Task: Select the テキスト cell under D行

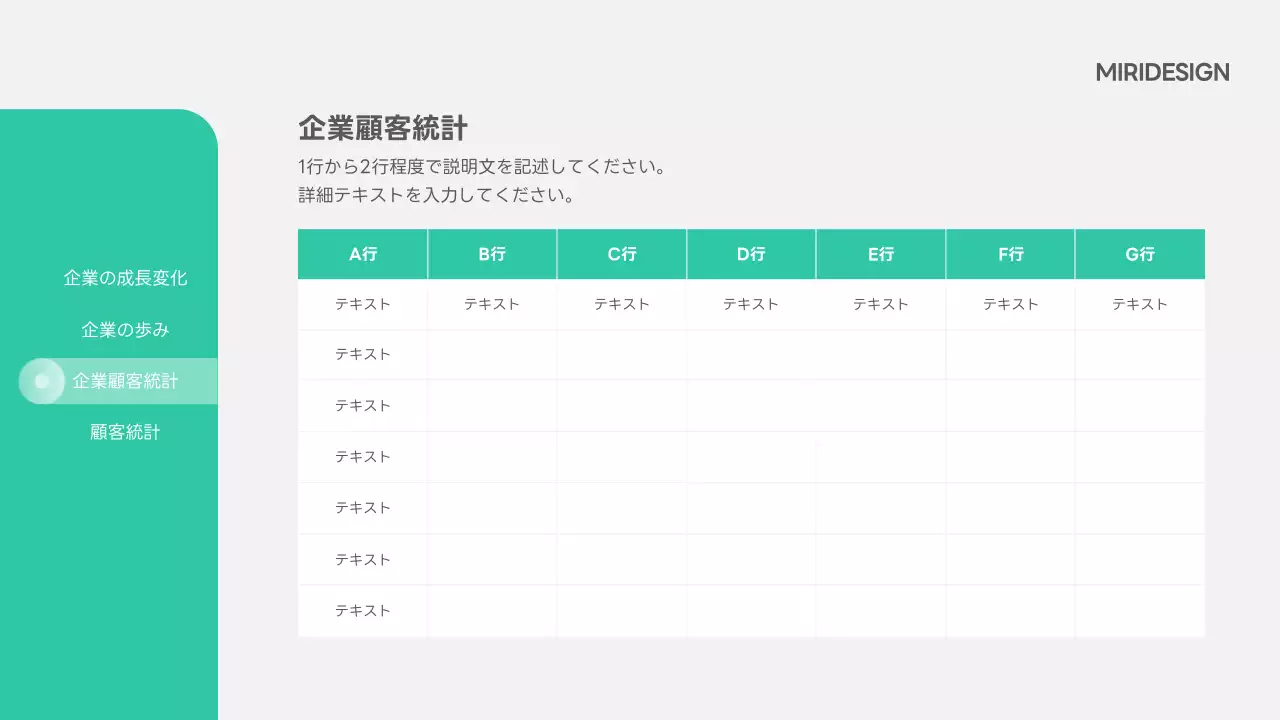Action: click(x=751, y=304)
